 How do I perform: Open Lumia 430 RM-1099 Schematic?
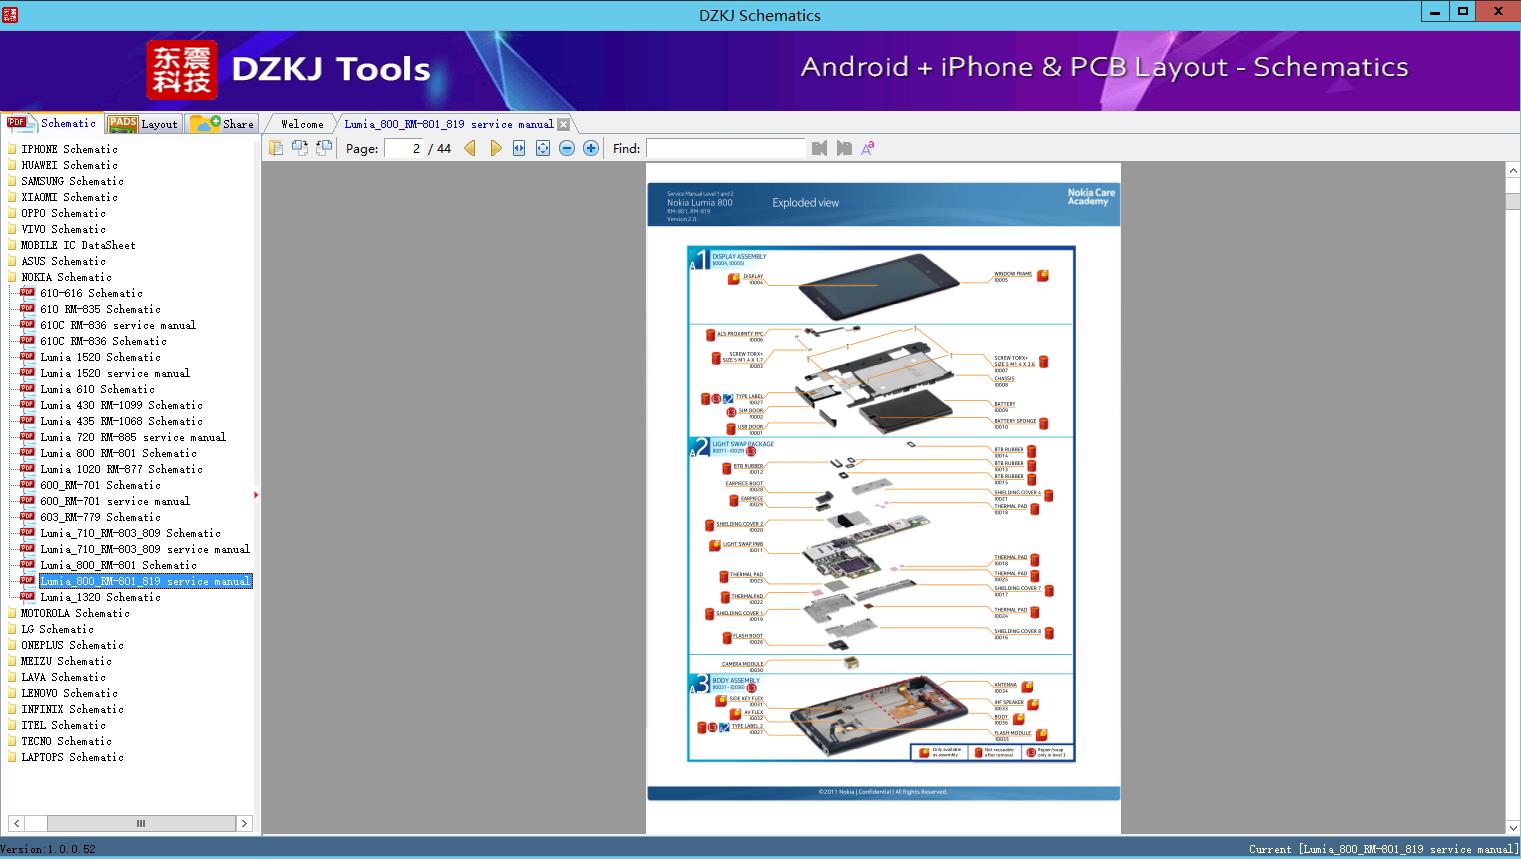tap(121, 405)
